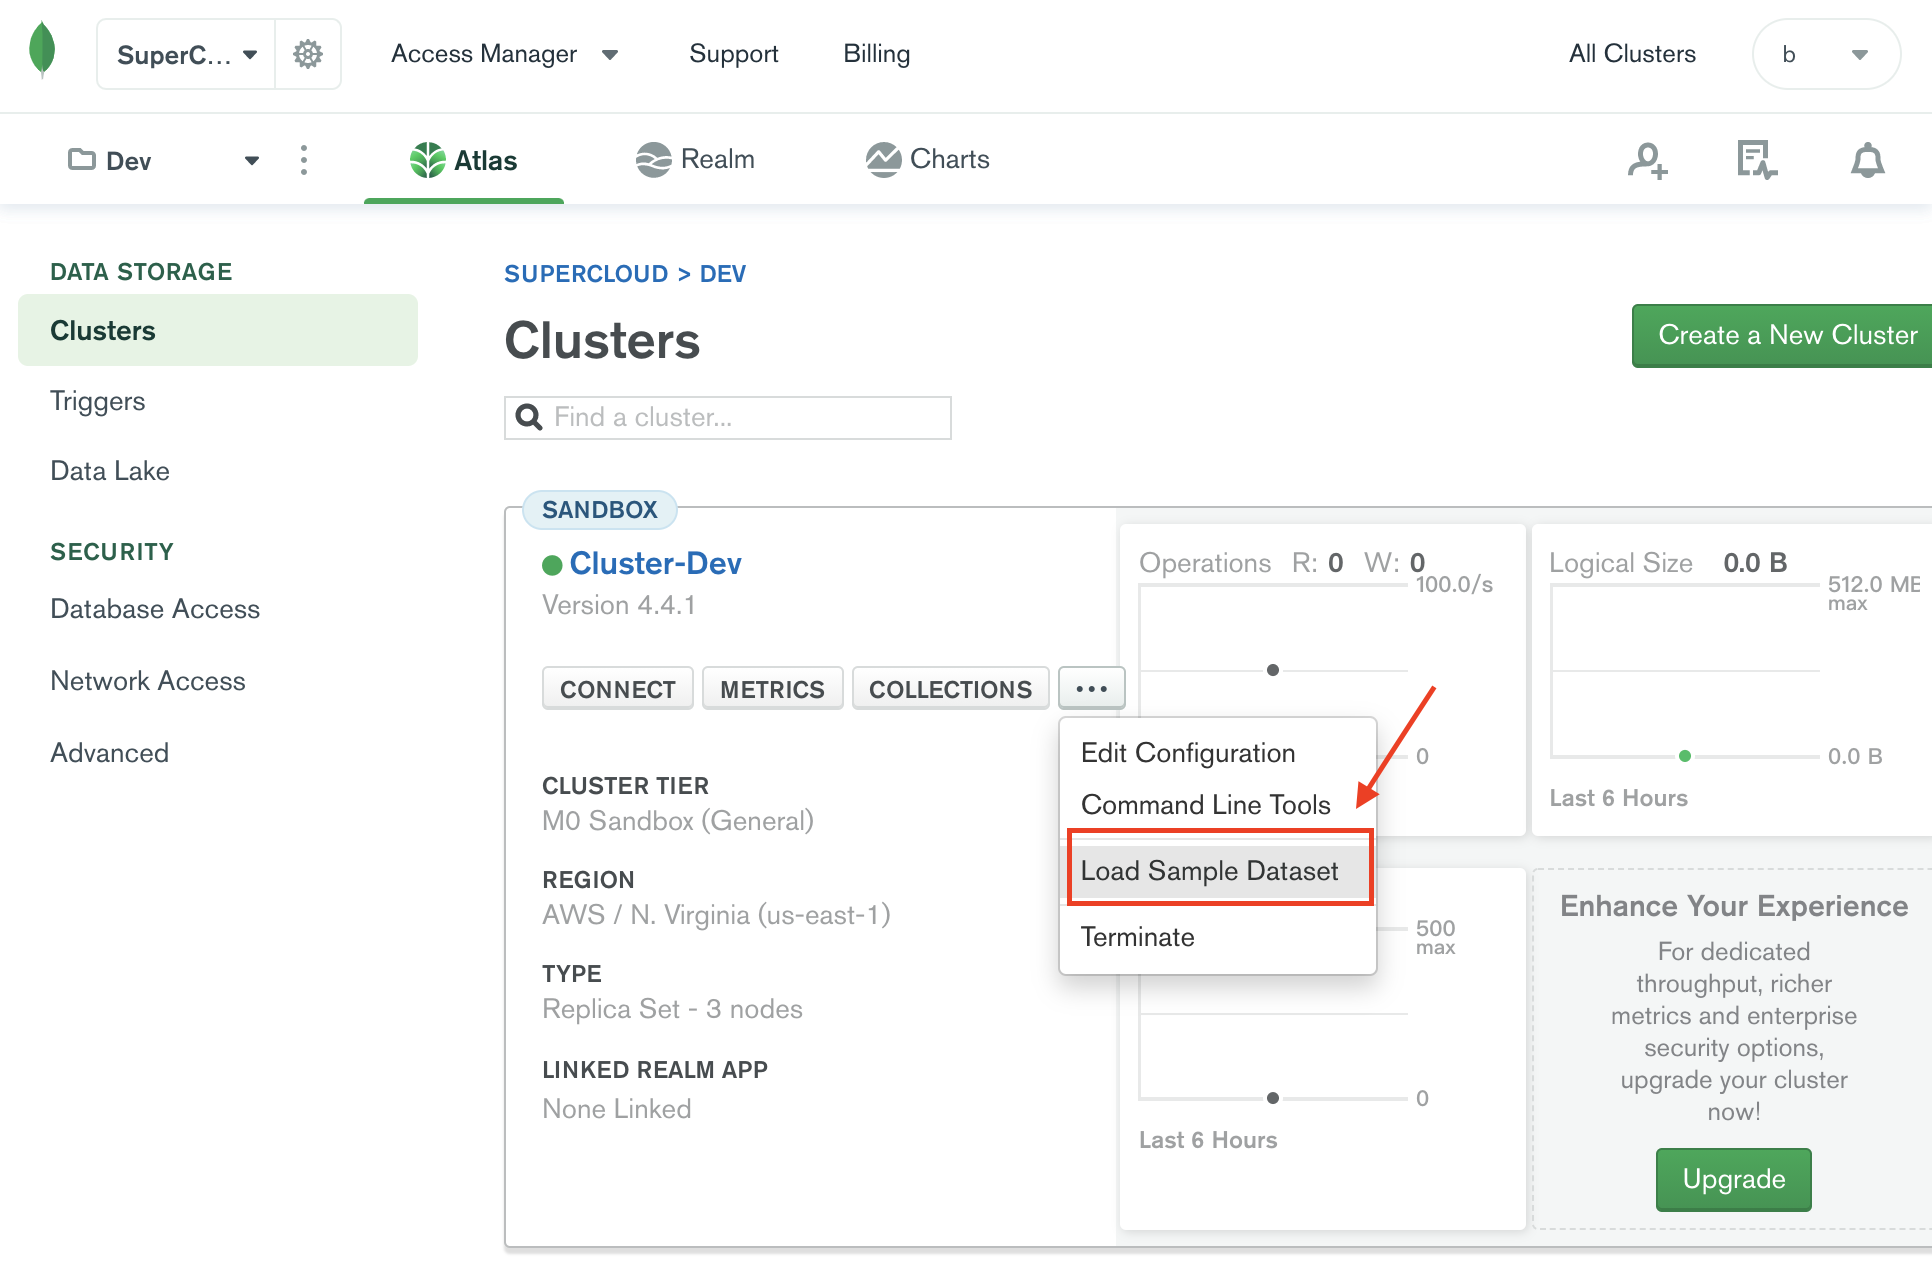Open the user account dropdown

click(x=1826, y=54)
